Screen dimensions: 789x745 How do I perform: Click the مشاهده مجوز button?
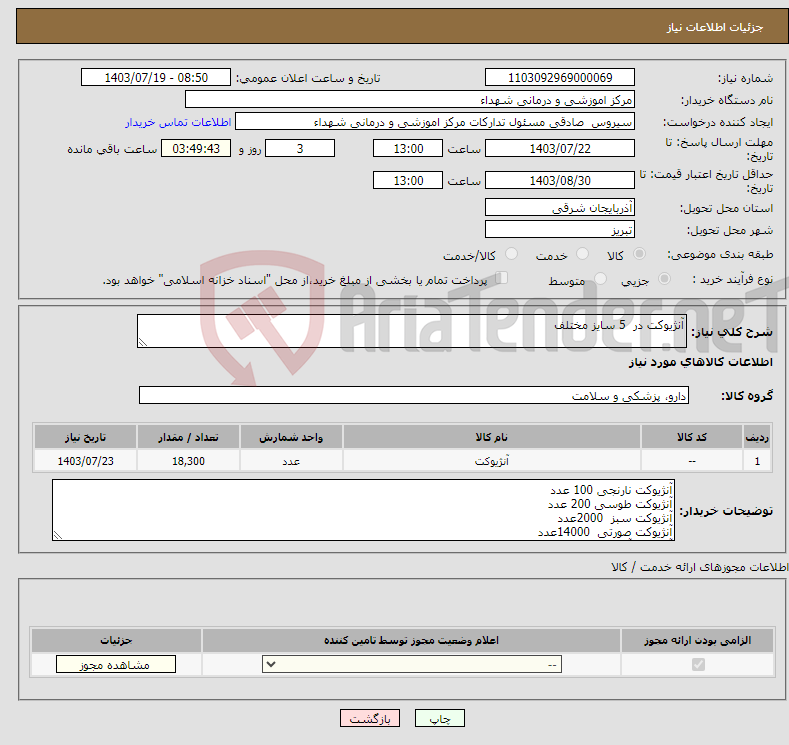click(116, 665)
